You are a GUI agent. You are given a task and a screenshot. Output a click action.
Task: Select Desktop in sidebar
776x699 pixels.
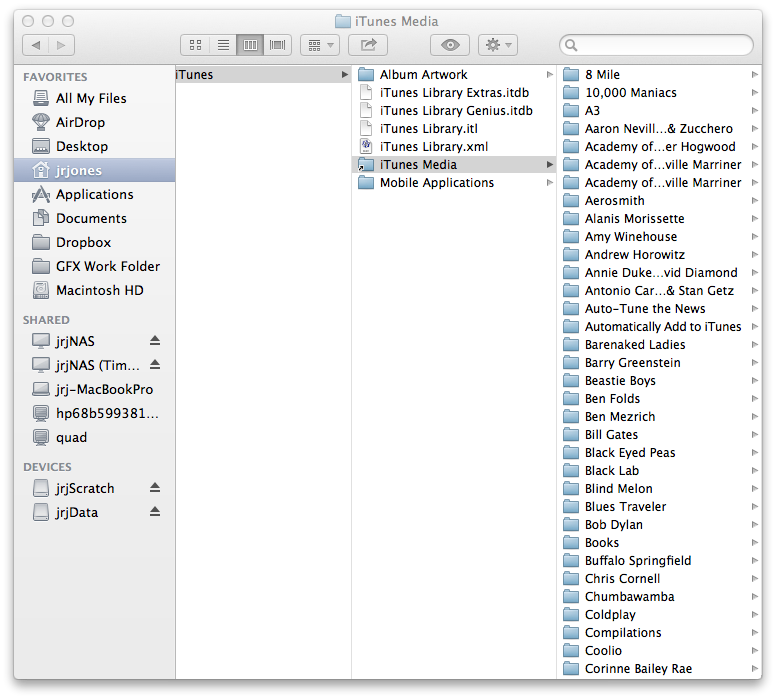[94, 146]
